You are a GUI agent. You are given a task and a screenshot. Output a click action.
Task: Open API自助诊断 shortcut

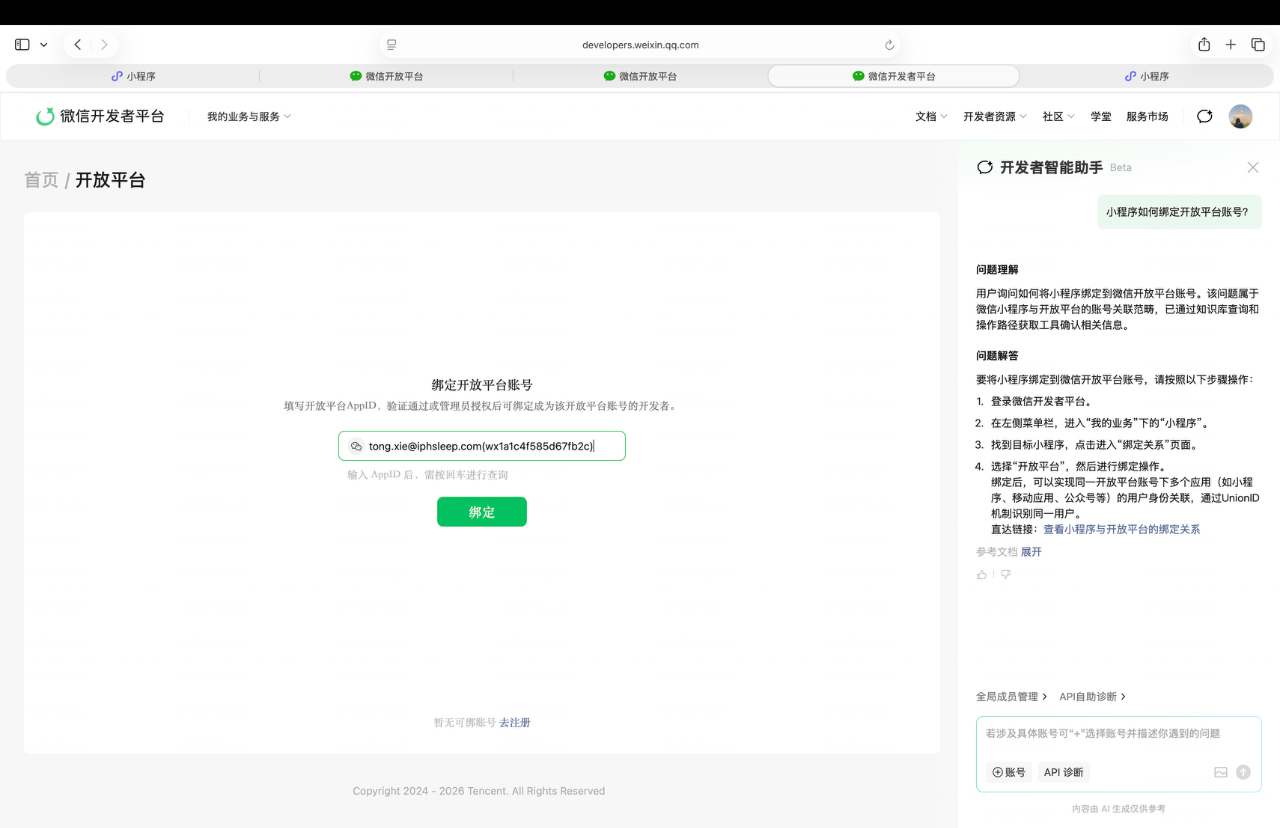tap(1092, 697)
